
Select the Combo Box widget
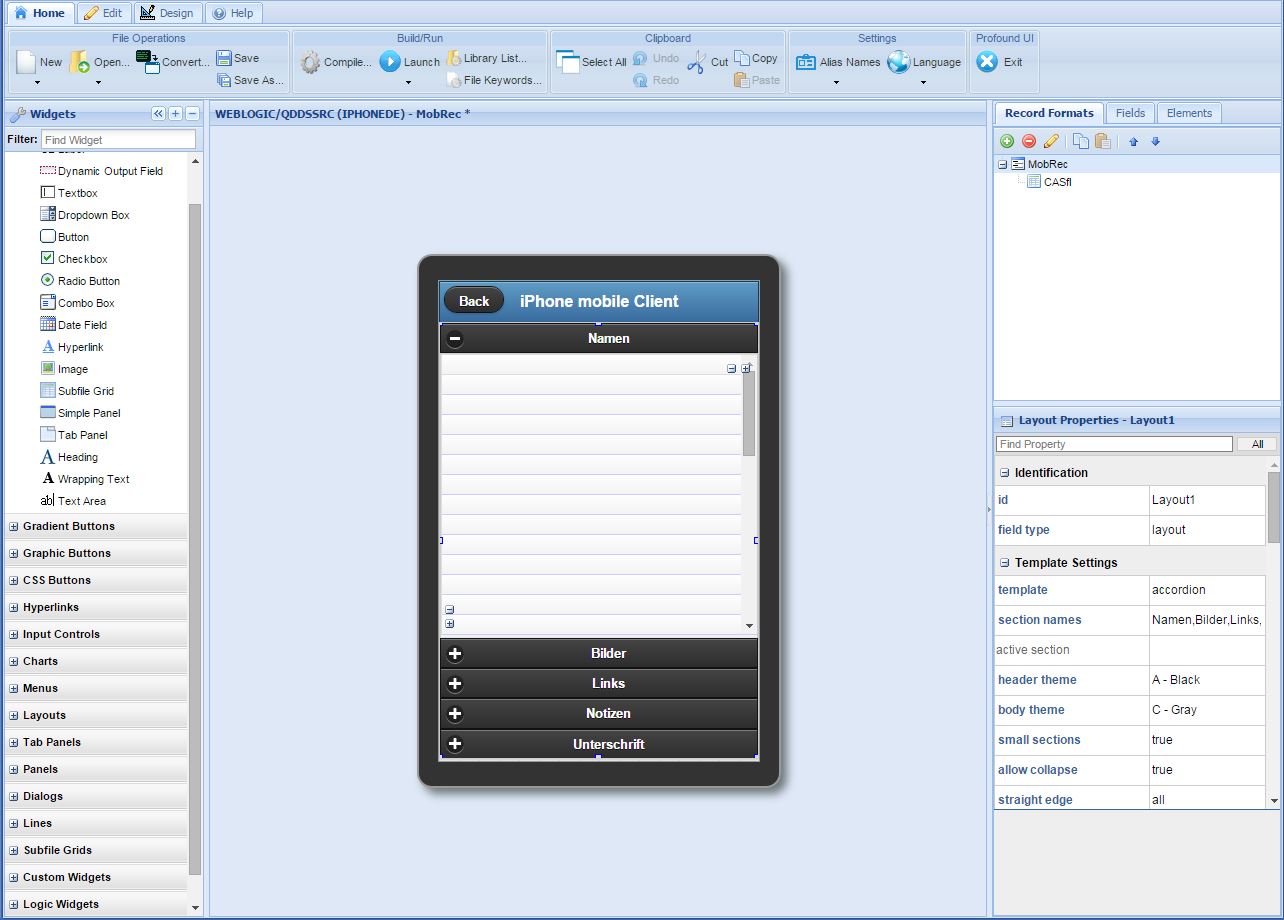[77, 303]
